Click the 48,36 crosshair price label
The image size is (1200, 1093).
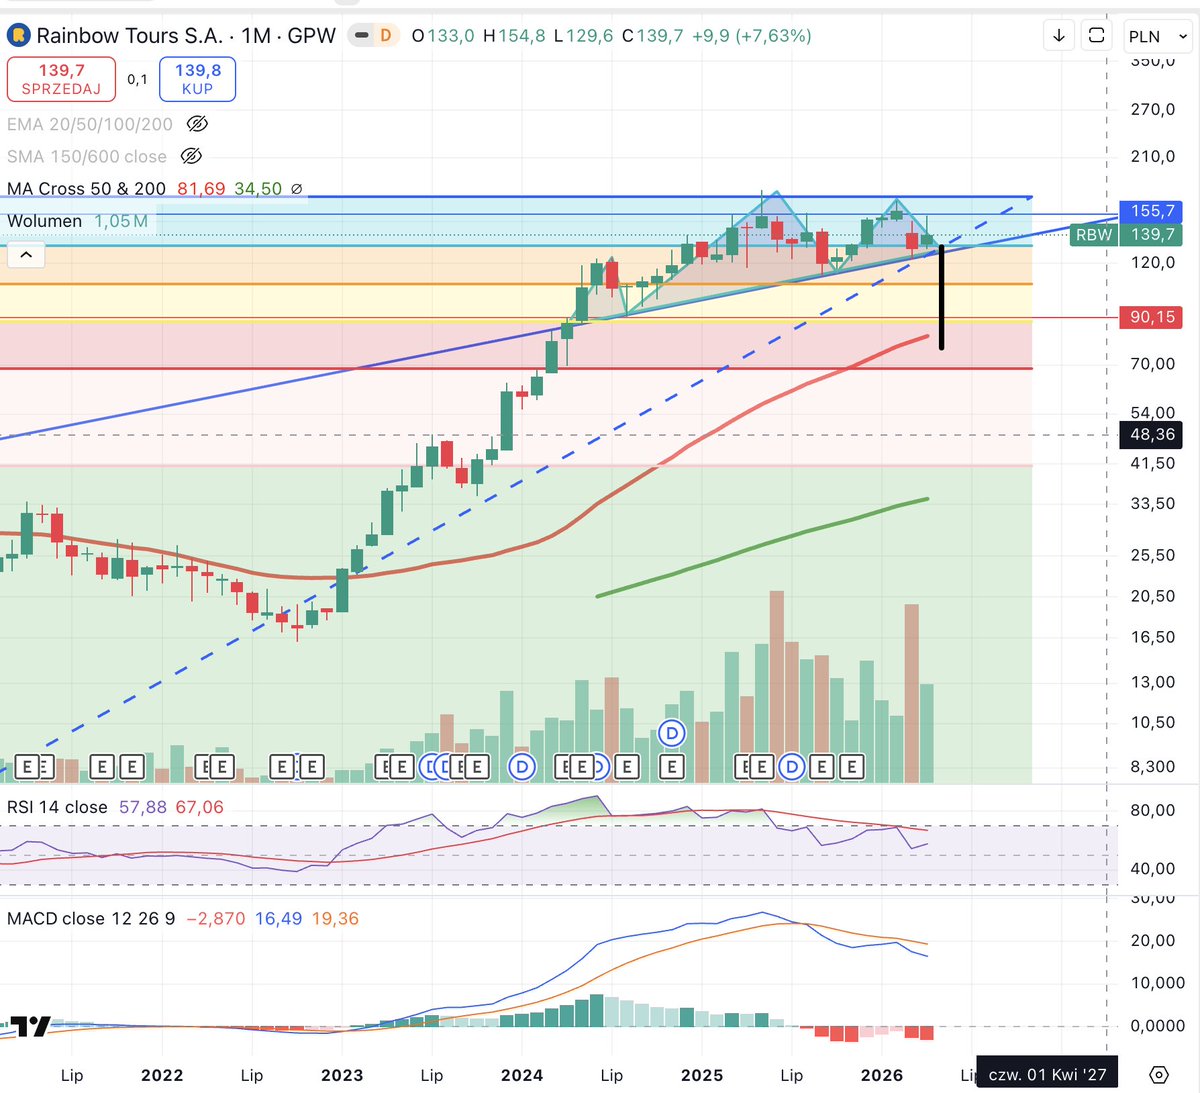click(1152, 435)
